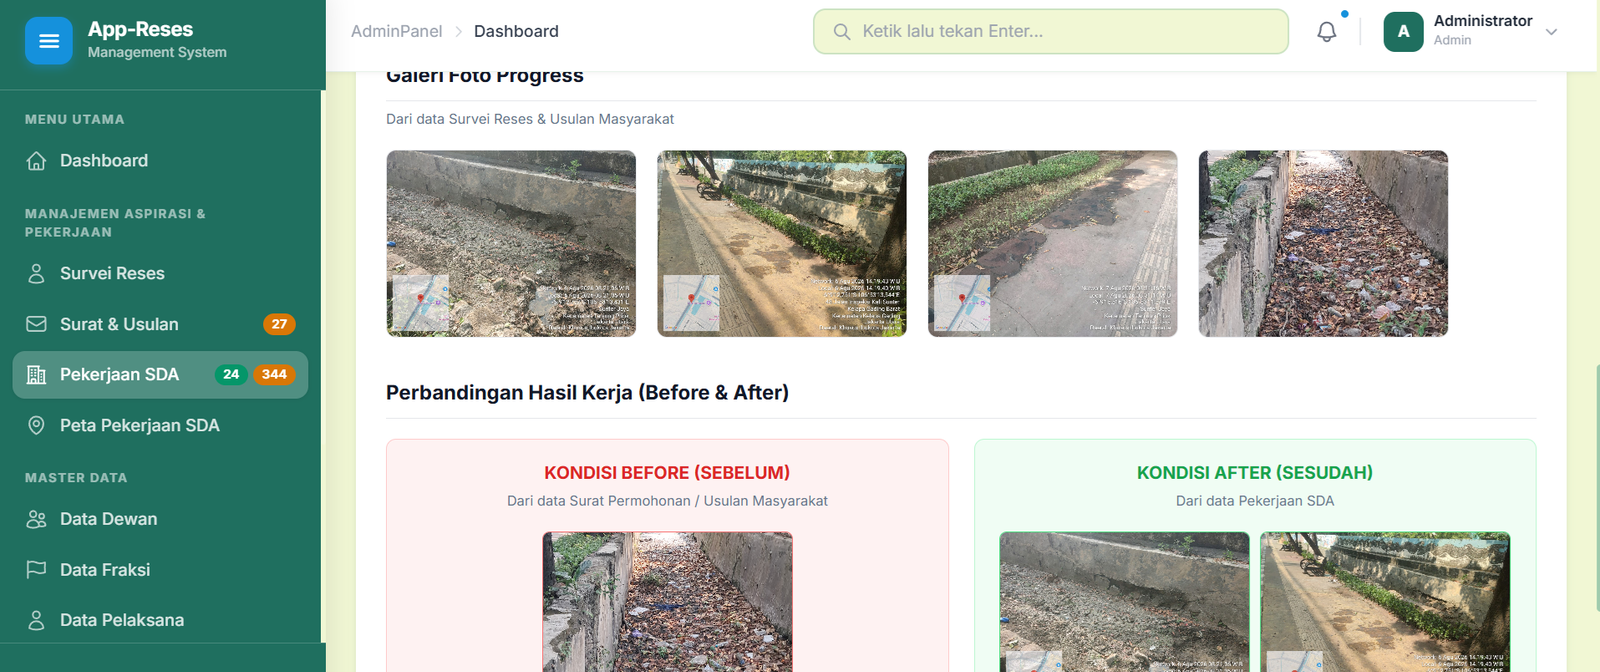Open the Peta Pekerjaan SDA menu
Screen dimensions: 1600x672
click(160, 425)
